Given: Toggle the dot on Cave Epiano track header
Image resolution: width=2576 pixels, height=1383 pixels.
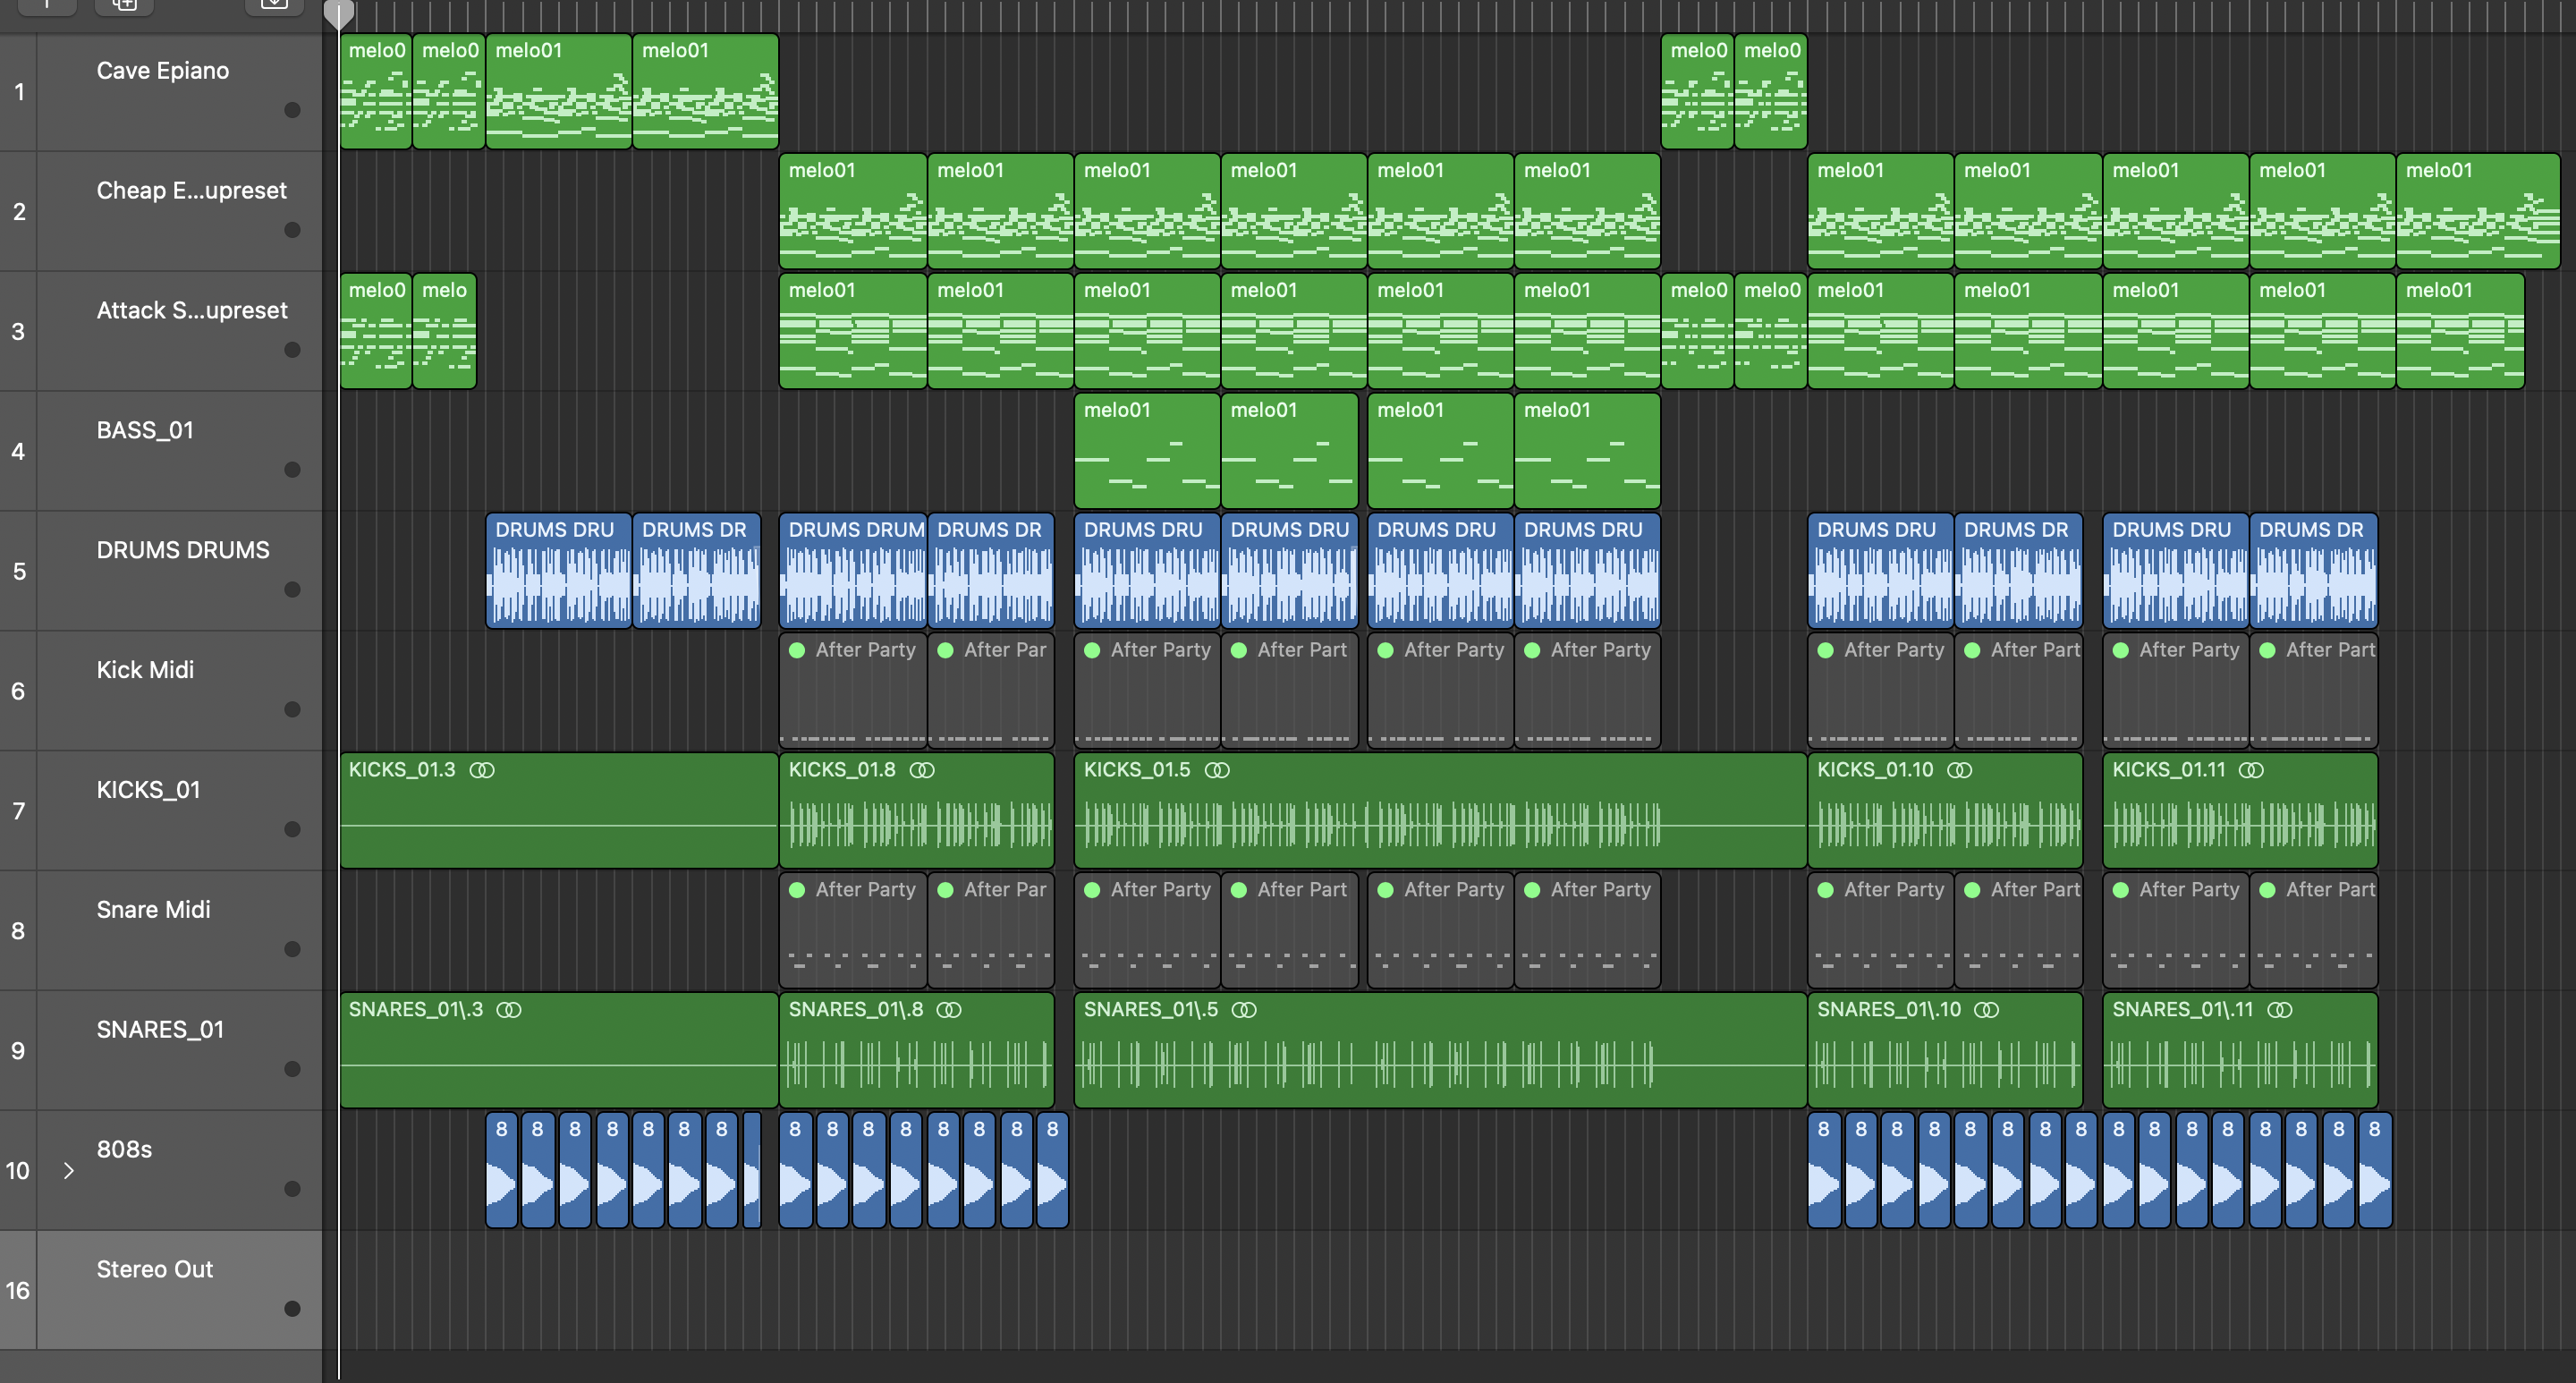Looking at the screenshot, I should click(x=292, y=110).
